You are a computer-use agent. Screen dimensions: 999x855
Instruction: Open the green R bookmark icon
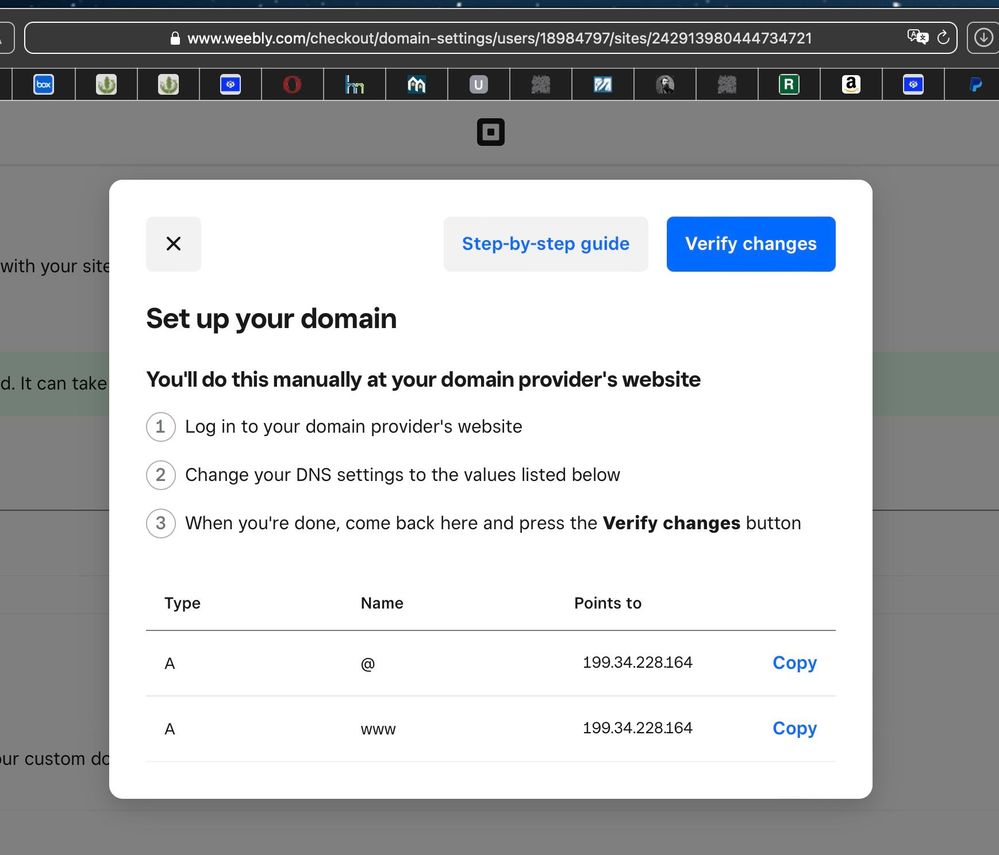tap(788, 85)
